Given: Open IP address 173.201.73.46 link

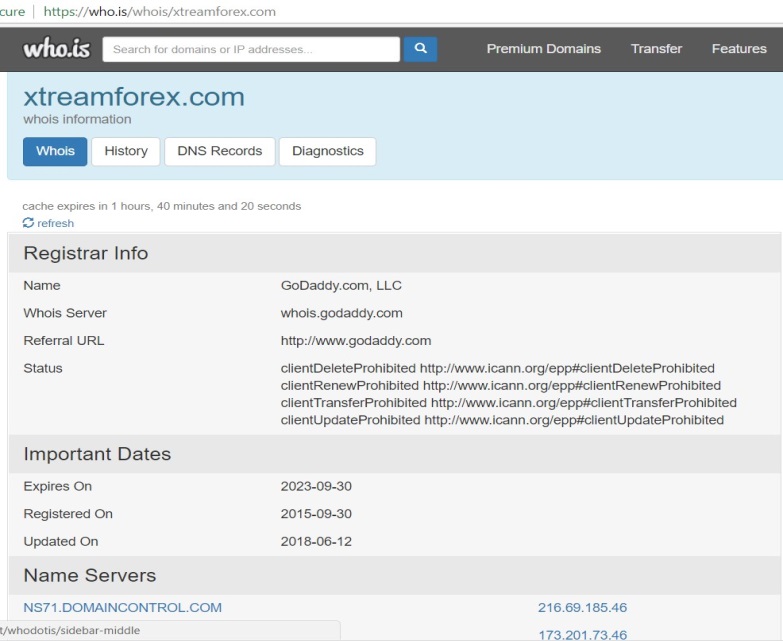Looking at the screenshot, I should [x=582, y=635].
